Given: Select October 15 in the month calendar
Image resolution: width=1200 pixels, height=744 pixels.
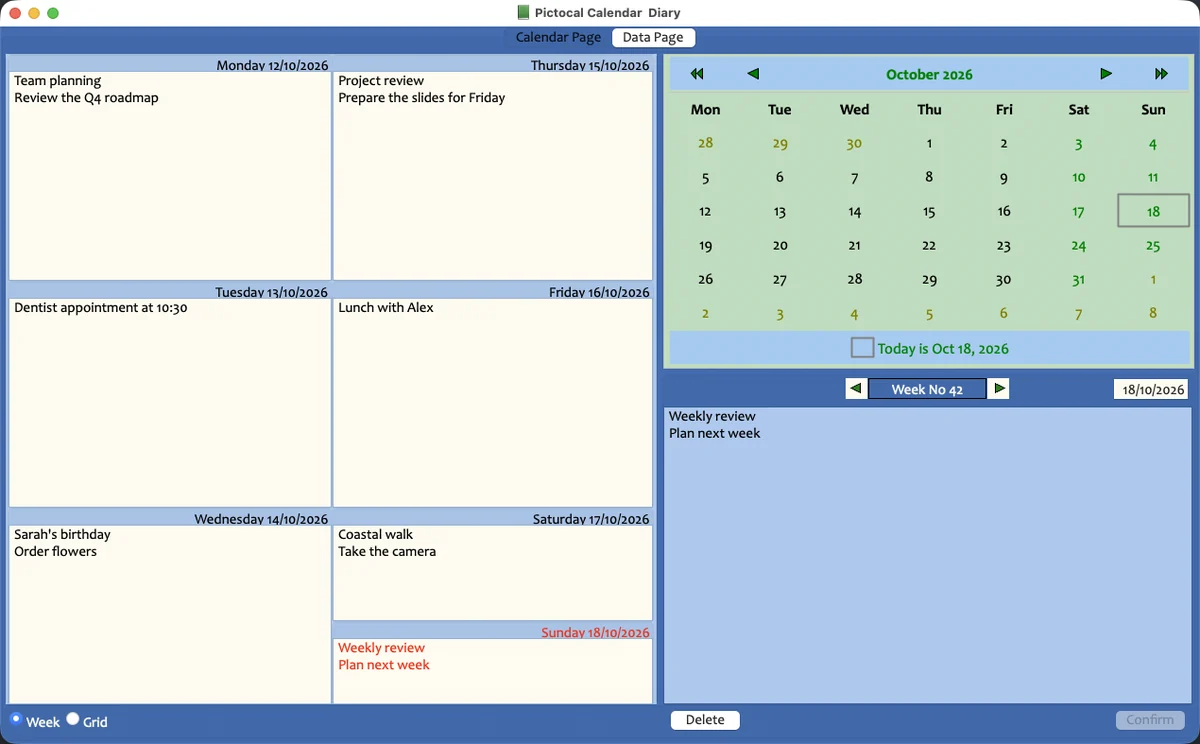Looking at the screenshot, I should 929,212.
